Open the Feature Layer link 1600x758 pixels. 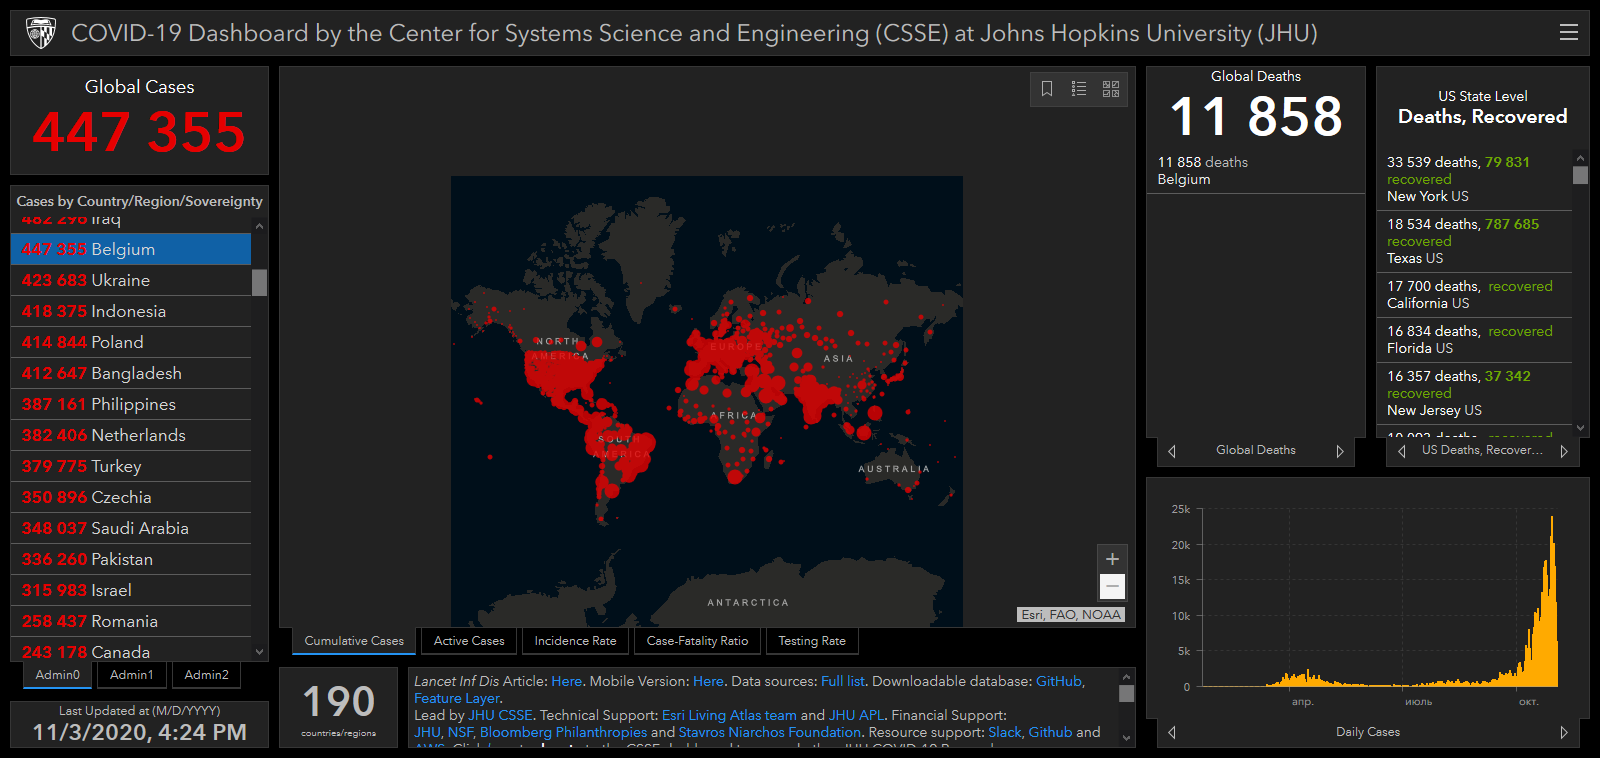[456, 698]
